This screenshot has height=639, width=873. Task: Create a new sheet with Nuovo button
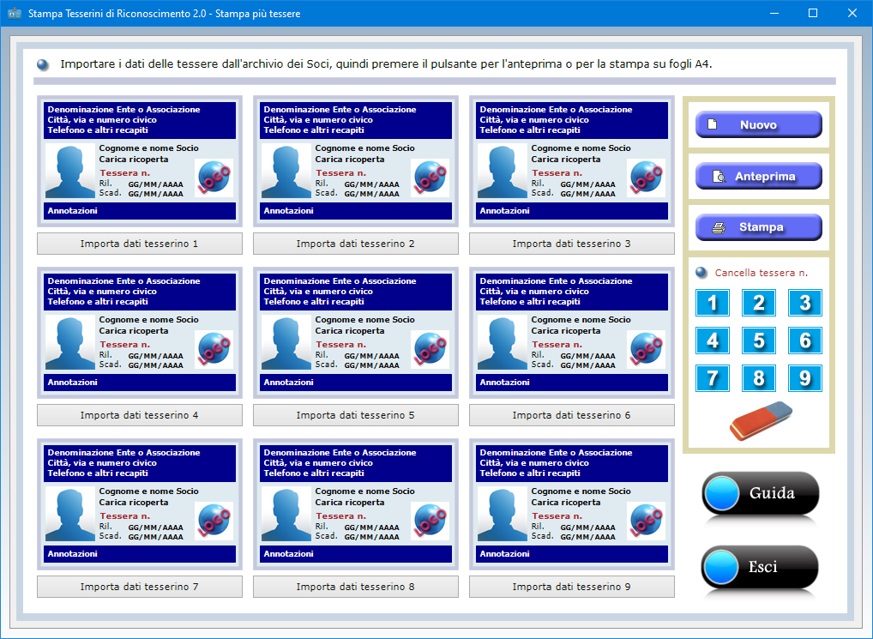click(758, 125)
